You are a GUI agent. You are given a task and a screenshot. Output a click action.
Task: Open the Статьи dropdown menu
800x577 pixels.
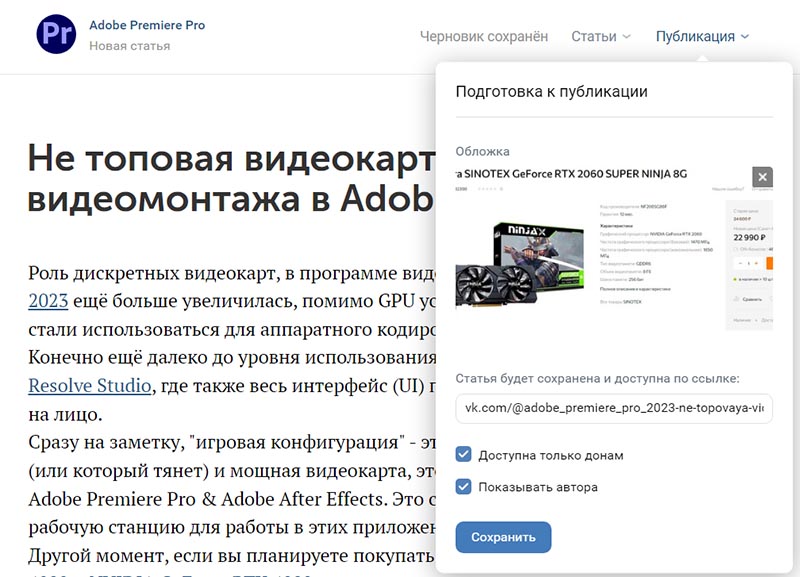[601, 36]
